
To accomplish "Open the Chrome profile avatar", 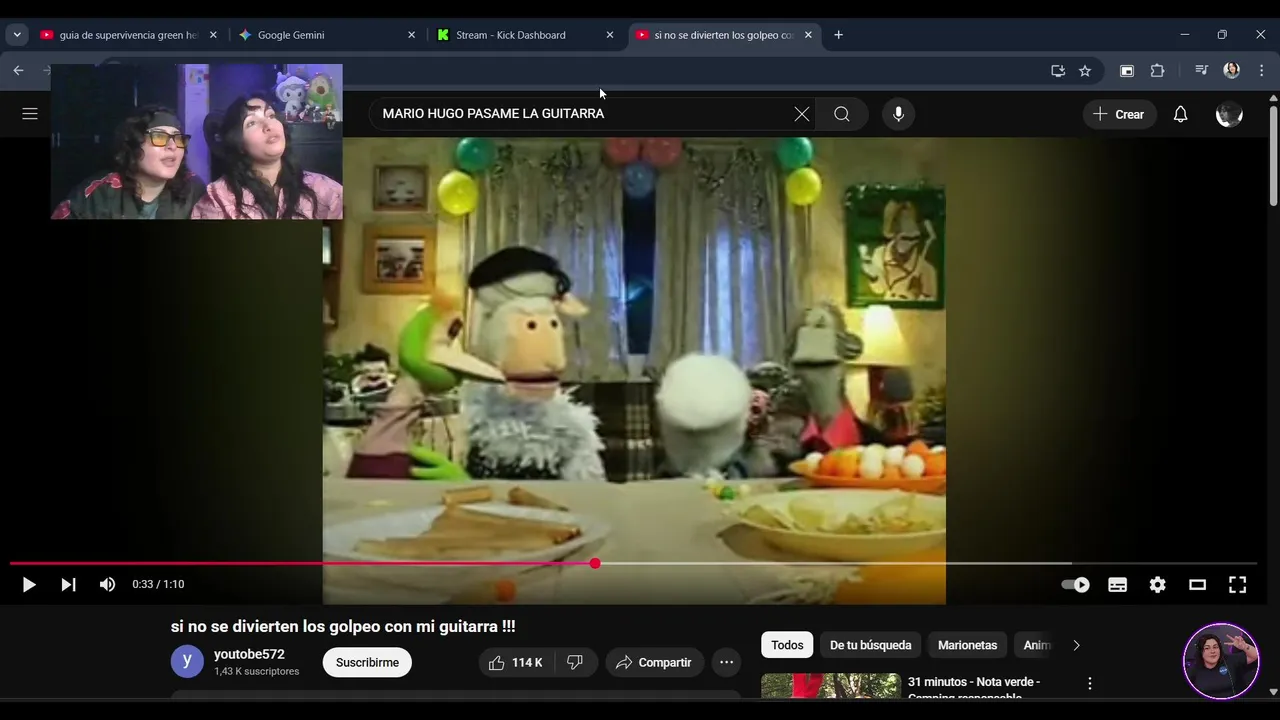I will tap(1232, 71).
